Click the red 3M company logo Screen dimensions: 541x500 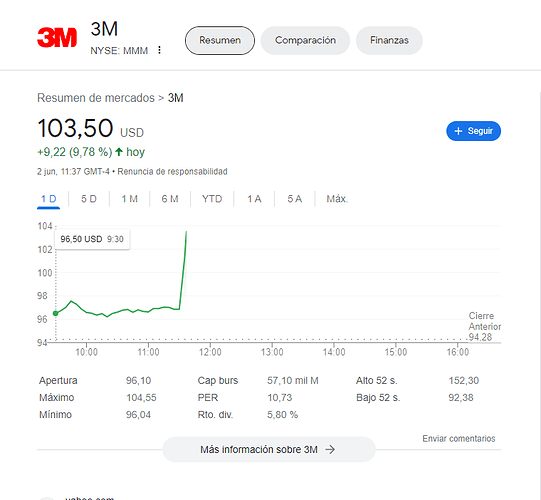[x=57, y=37]
